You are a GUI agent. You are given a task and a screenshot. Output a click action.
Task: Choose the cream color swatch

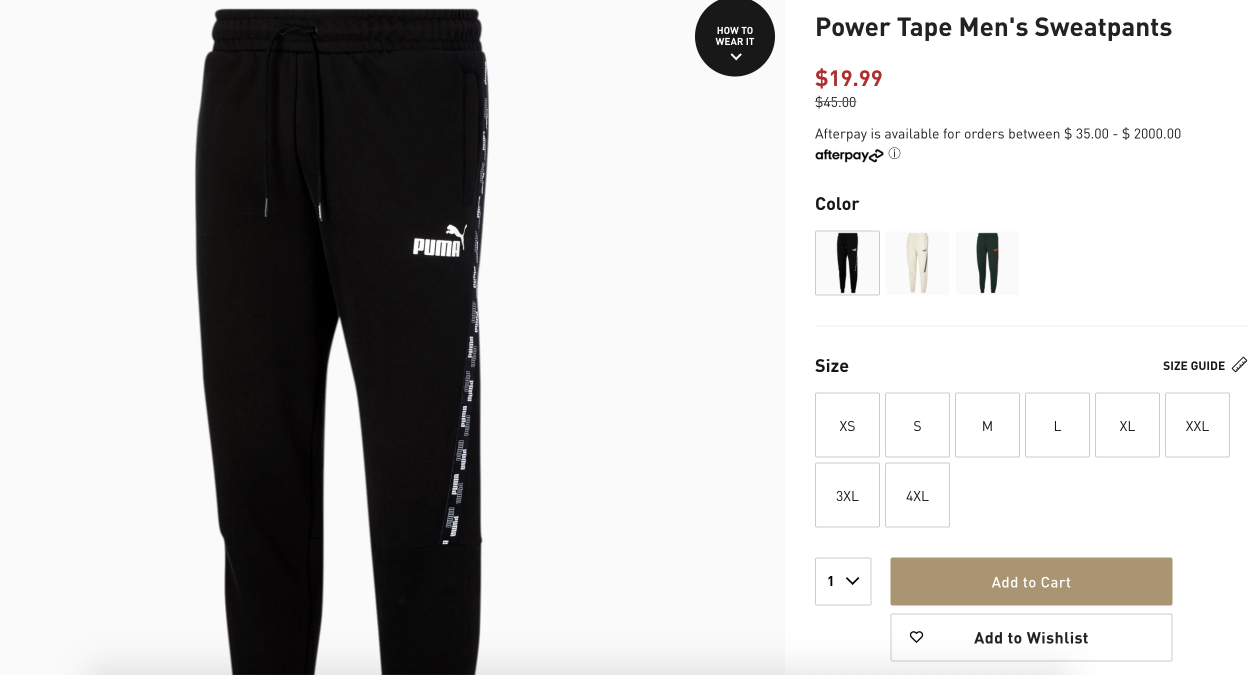click(x=917, y=263)
